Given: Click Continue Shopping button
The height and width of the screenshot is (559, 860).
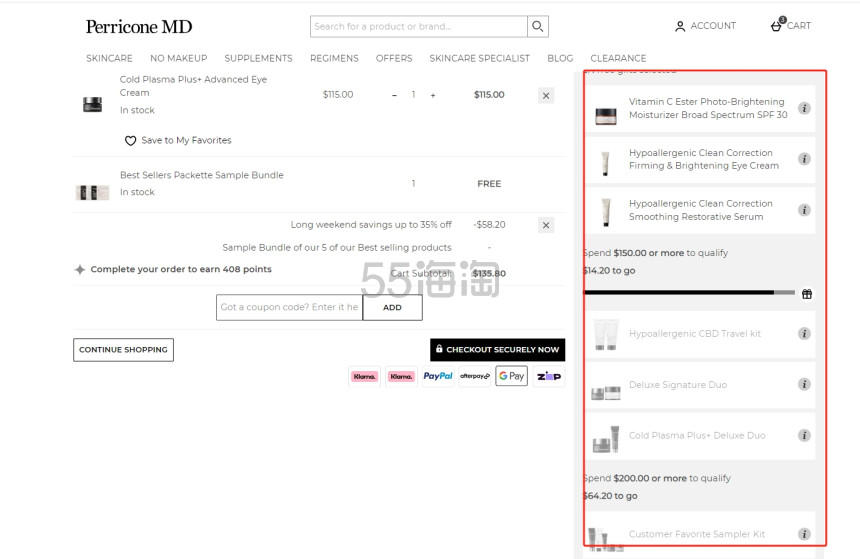Looking at the screenshot, I should point(123,350).
